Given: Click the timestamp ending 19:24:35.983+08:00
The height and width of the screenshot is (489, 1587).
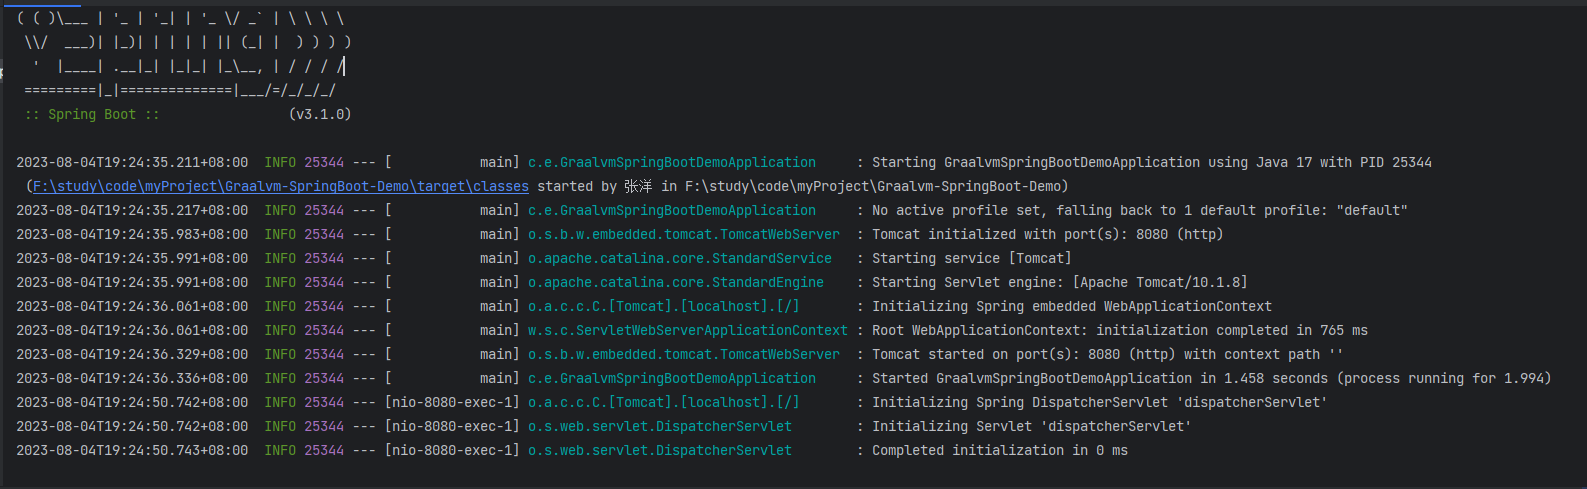Looking at the screenshot, I should coord(132,234).
